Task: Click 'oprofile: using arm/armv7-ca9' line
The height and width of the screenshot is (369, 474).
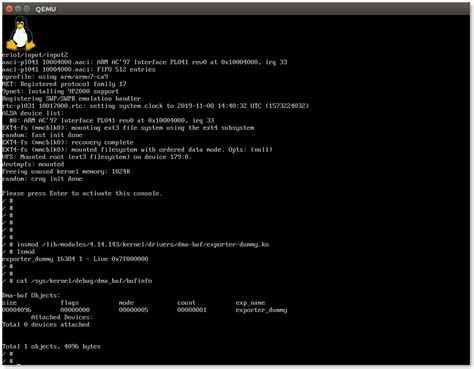Action: pos(55,77)
